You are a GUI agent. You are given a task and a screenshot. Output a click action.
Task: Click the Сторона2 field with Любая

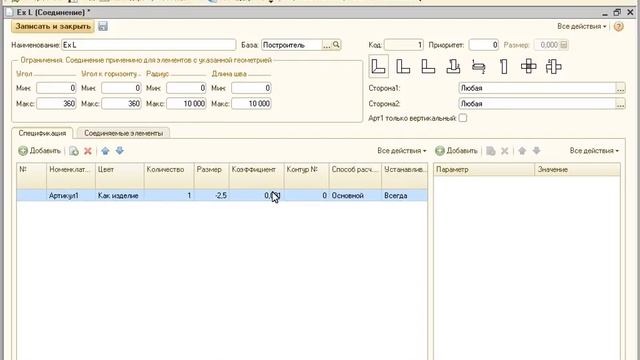(x=537, y=104)
